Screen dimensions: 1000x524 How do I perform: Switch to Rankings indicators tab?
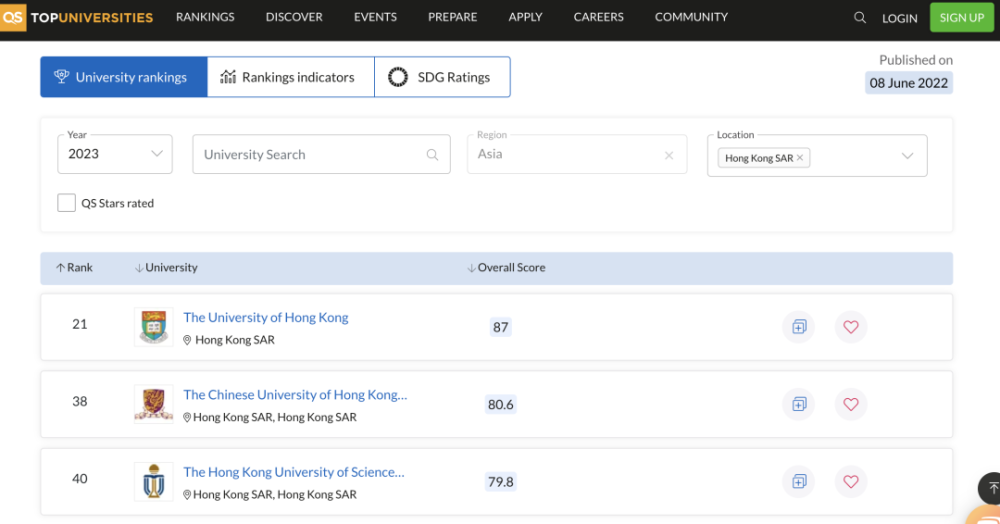click(x=291, y=77)
